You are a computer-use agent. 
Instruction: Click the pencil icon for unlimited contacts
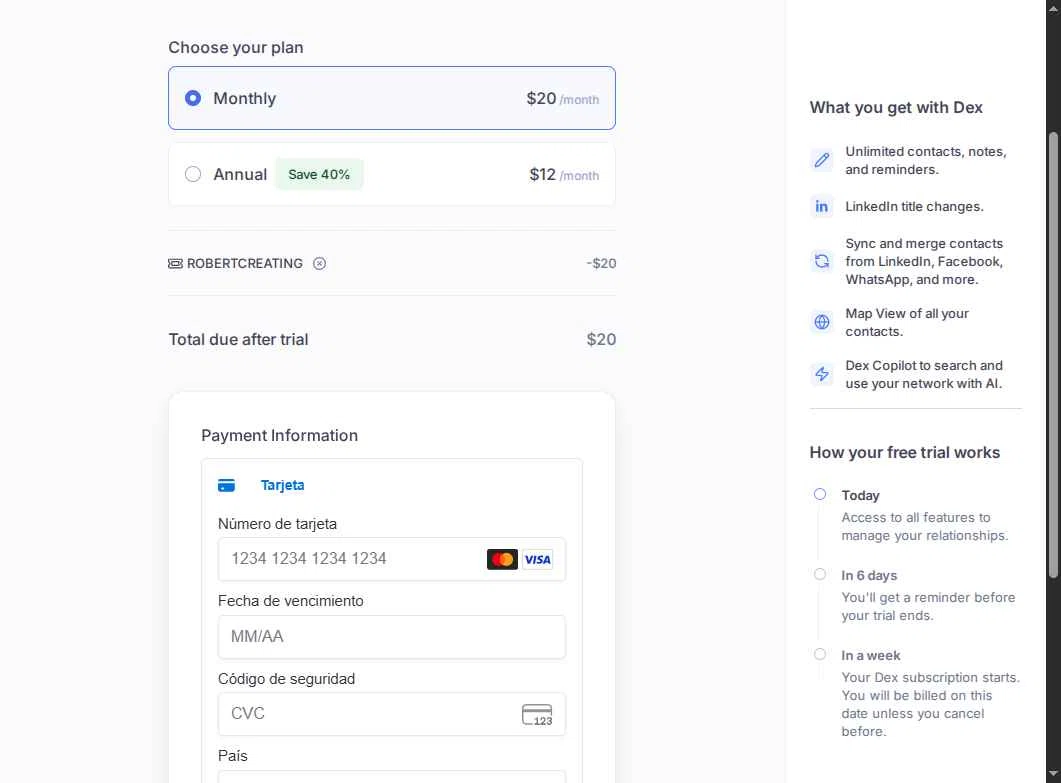[821, 160]
